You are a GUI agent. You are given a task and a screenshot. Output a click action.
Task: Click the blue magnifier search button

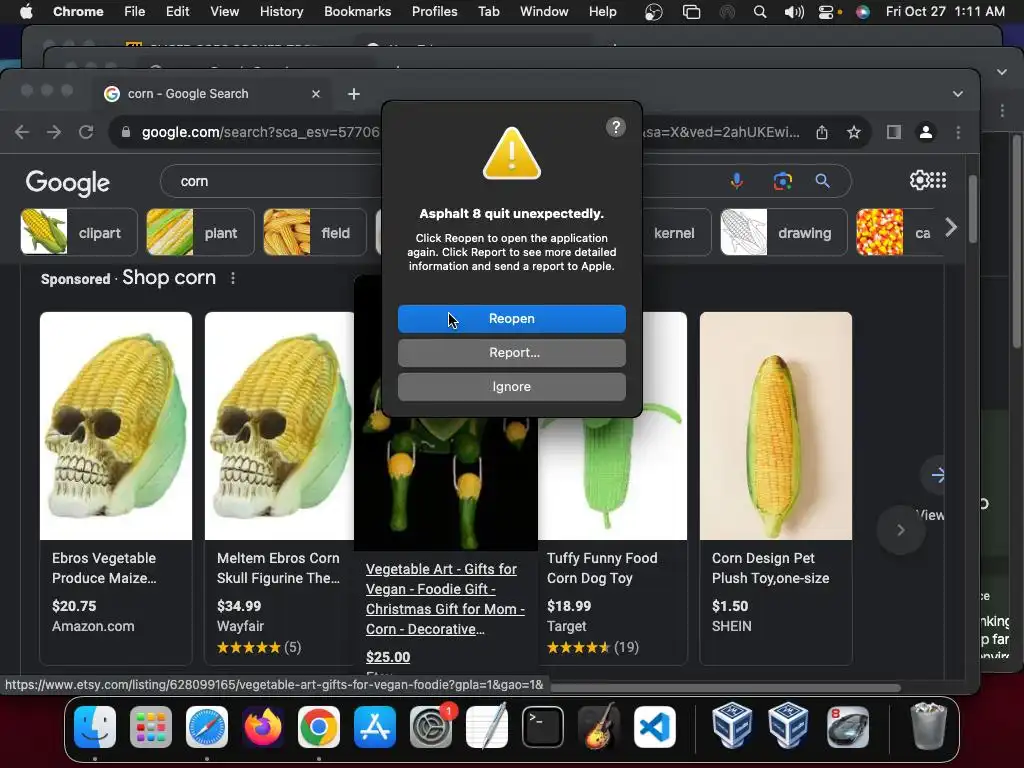[x=822, y=181]
